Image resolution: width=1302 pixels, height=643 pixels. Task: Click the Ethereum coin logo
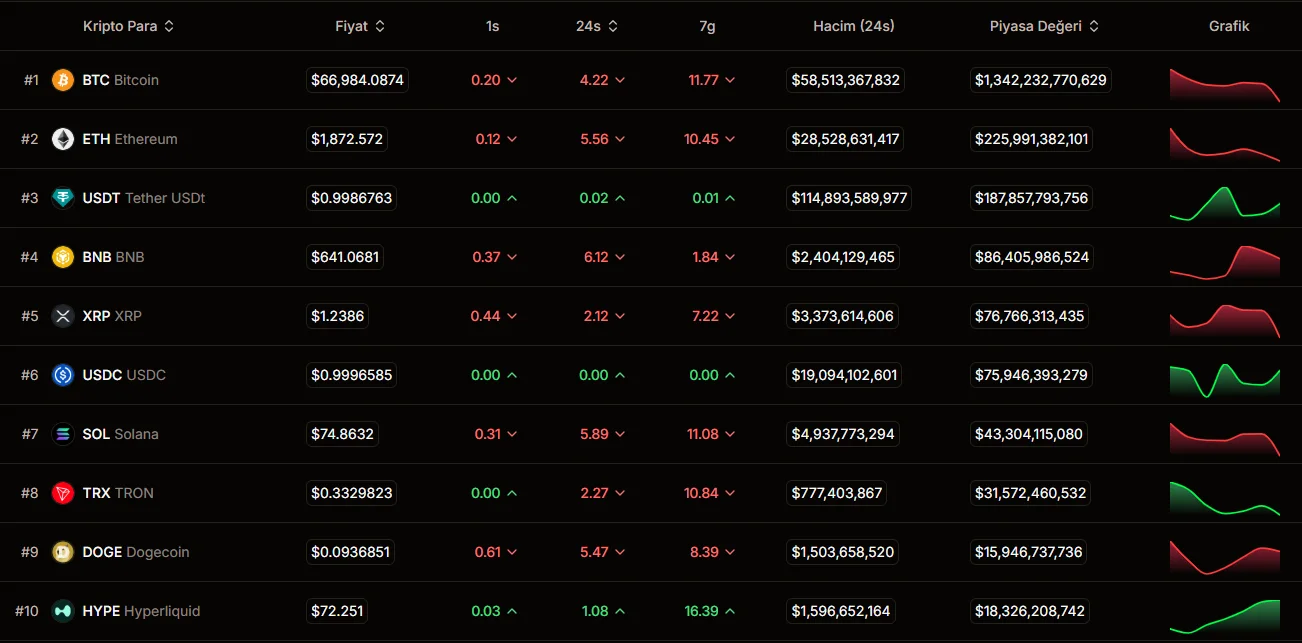pyautogui.click(x=63, y=139)
